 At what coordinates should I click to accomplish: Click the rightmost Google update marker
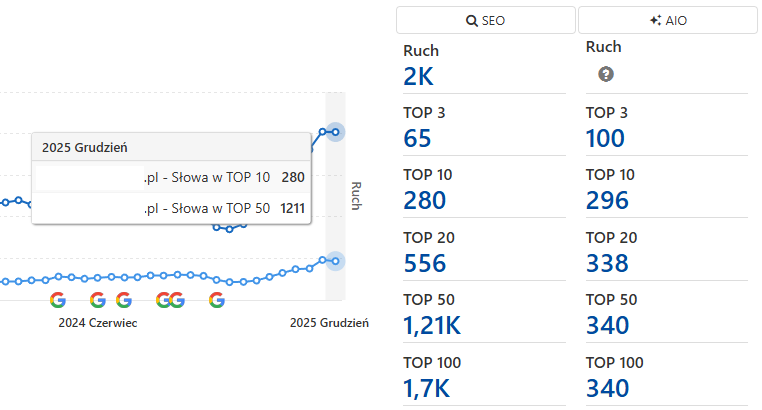(x=217, y=299)
